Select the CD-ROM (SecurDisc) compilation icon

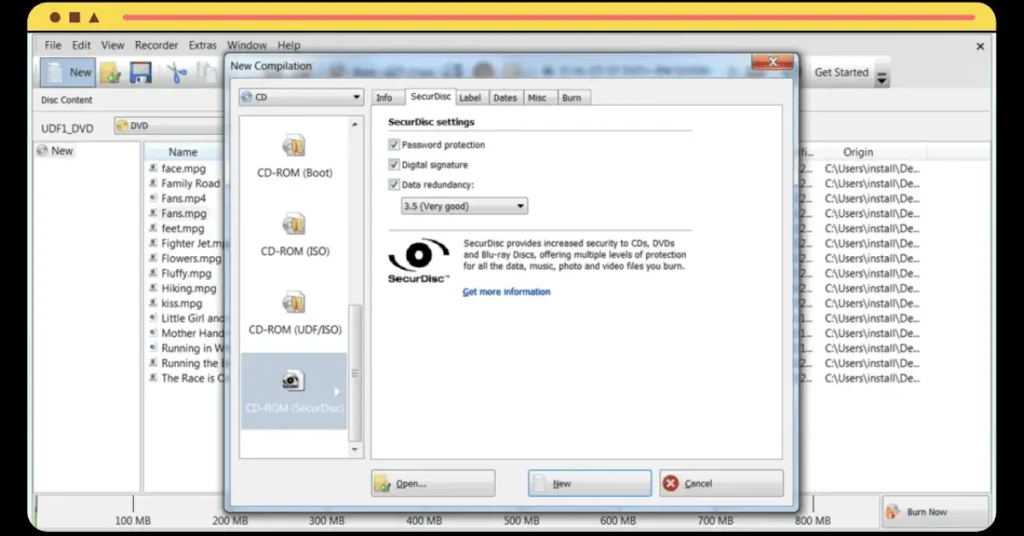(x=293, y=381)
